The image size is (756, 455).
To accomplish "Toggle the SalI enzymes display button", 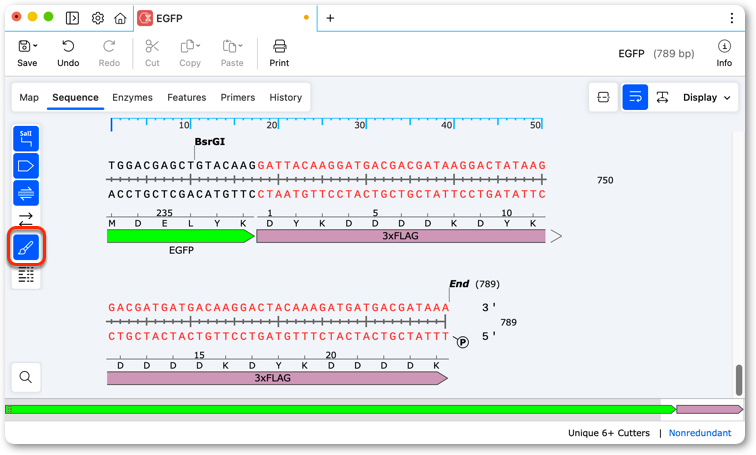I will 26,139.
